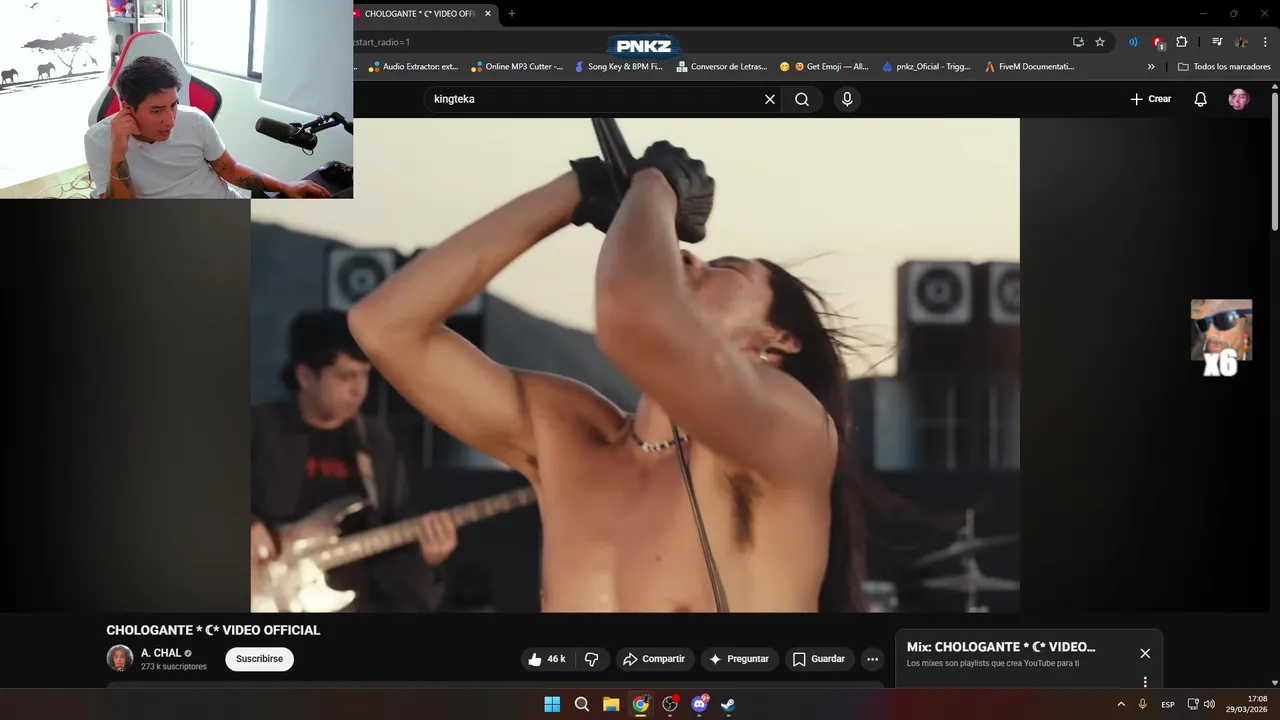The width and height of the screenshot is (1280, 720).
Task: Dislike the CHOLOGANTE video
Action: click(591, 659)
